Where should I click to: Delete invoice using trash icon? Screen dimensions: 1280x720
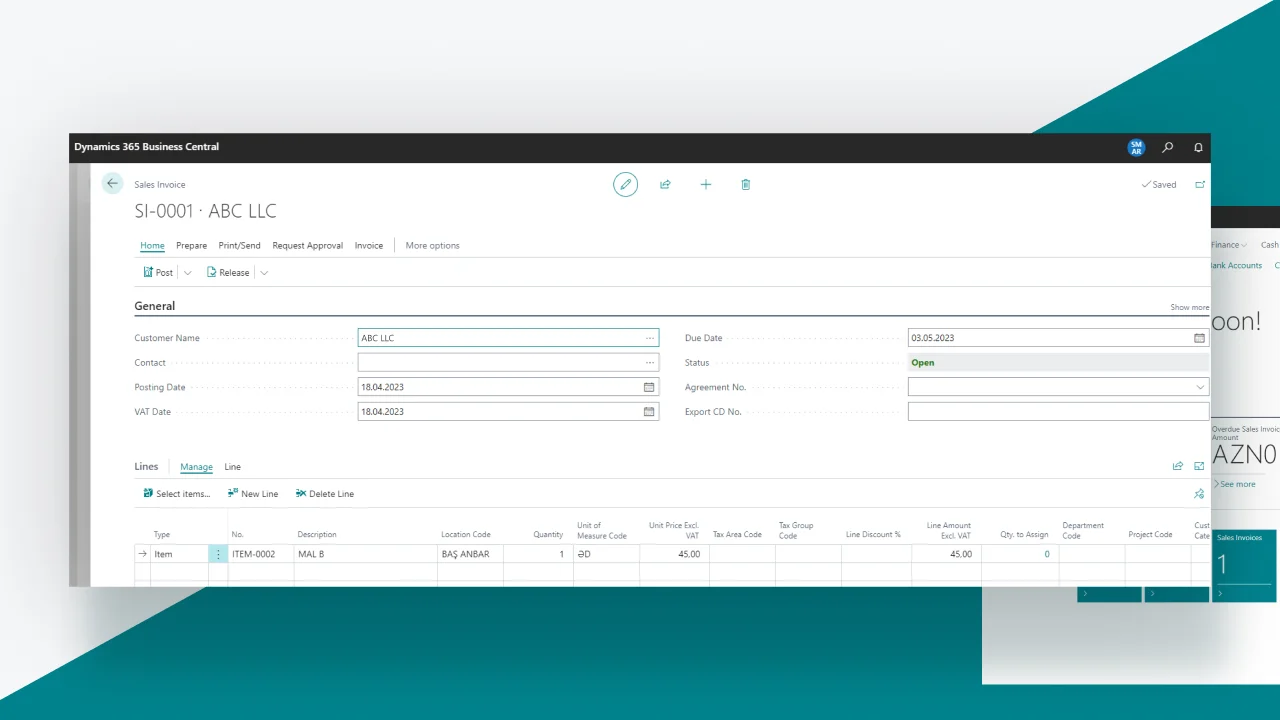pos(745,185)
